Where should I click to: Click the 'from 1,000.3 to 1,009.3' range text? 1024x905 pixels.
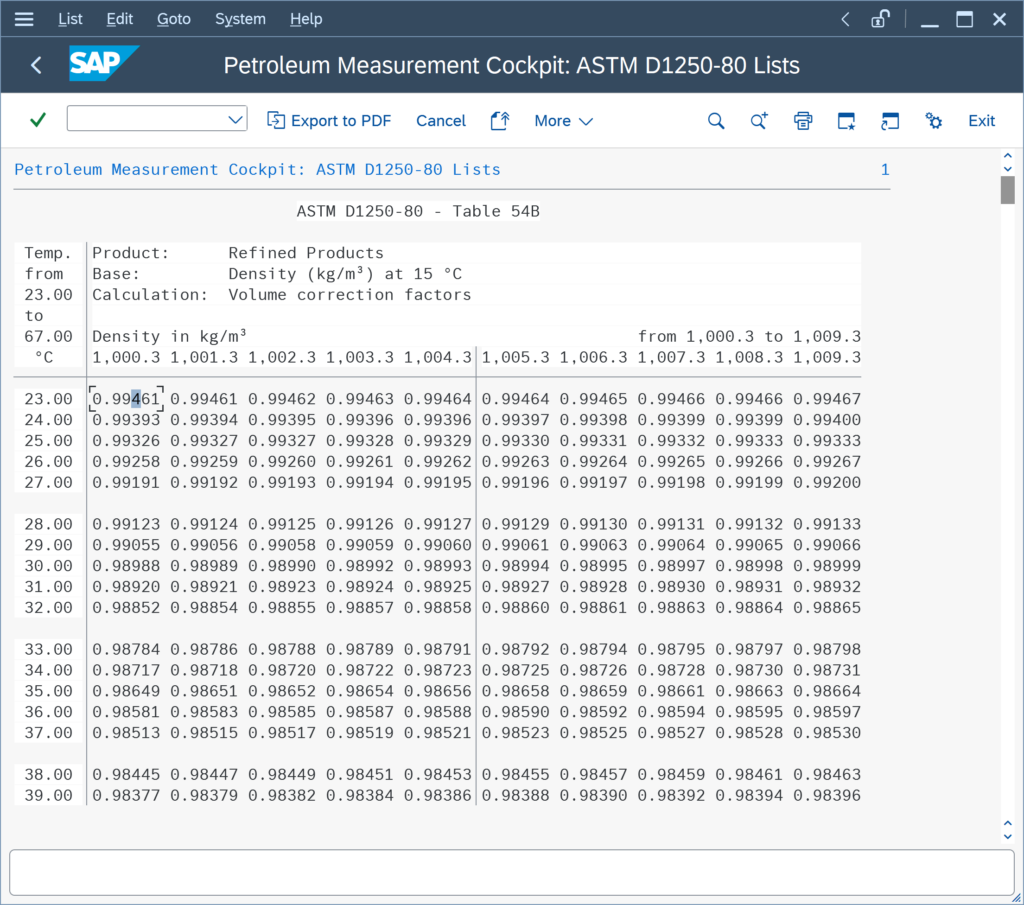(749, 336)
